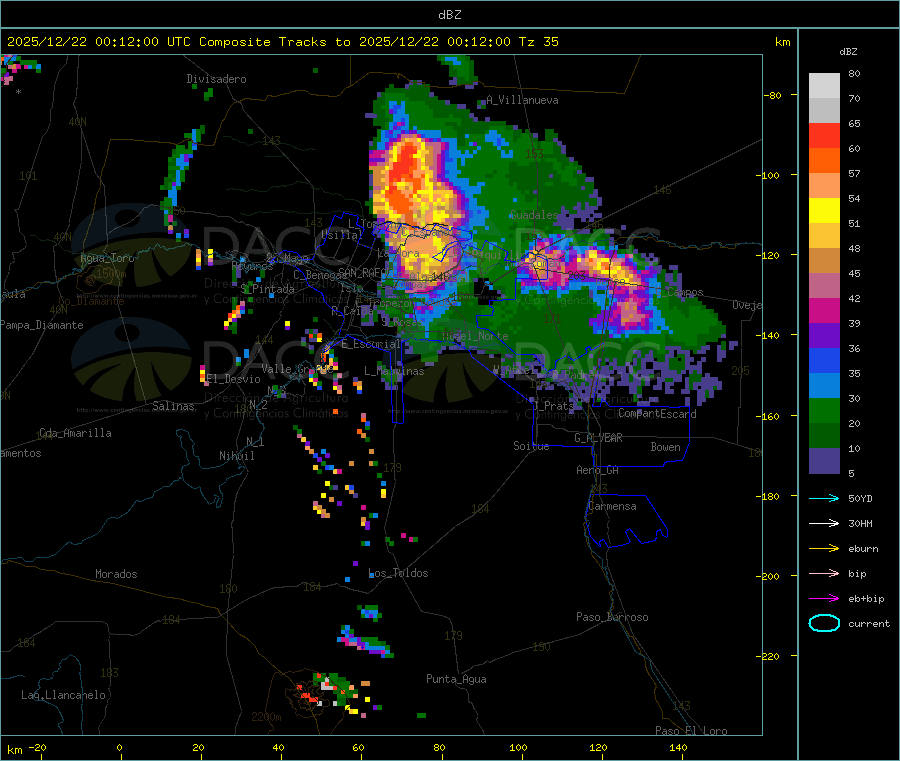The height and width of the screenshot is (761, 900).
Task: Click the Los_Toldos map label
Action: coord(398,573)
